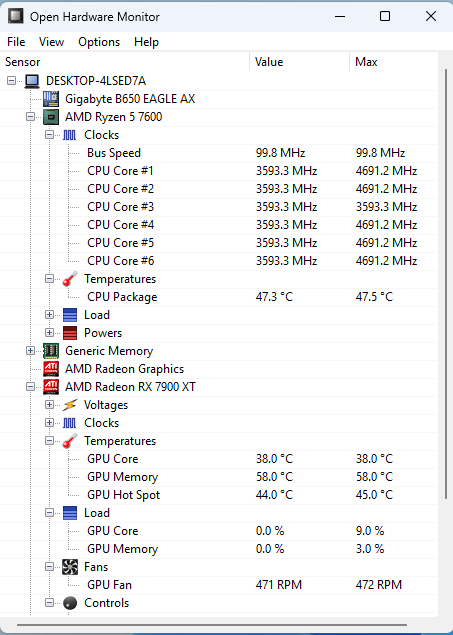Select the AMD Ryzen 5 7600 processor icon

[x=51, y=117]
